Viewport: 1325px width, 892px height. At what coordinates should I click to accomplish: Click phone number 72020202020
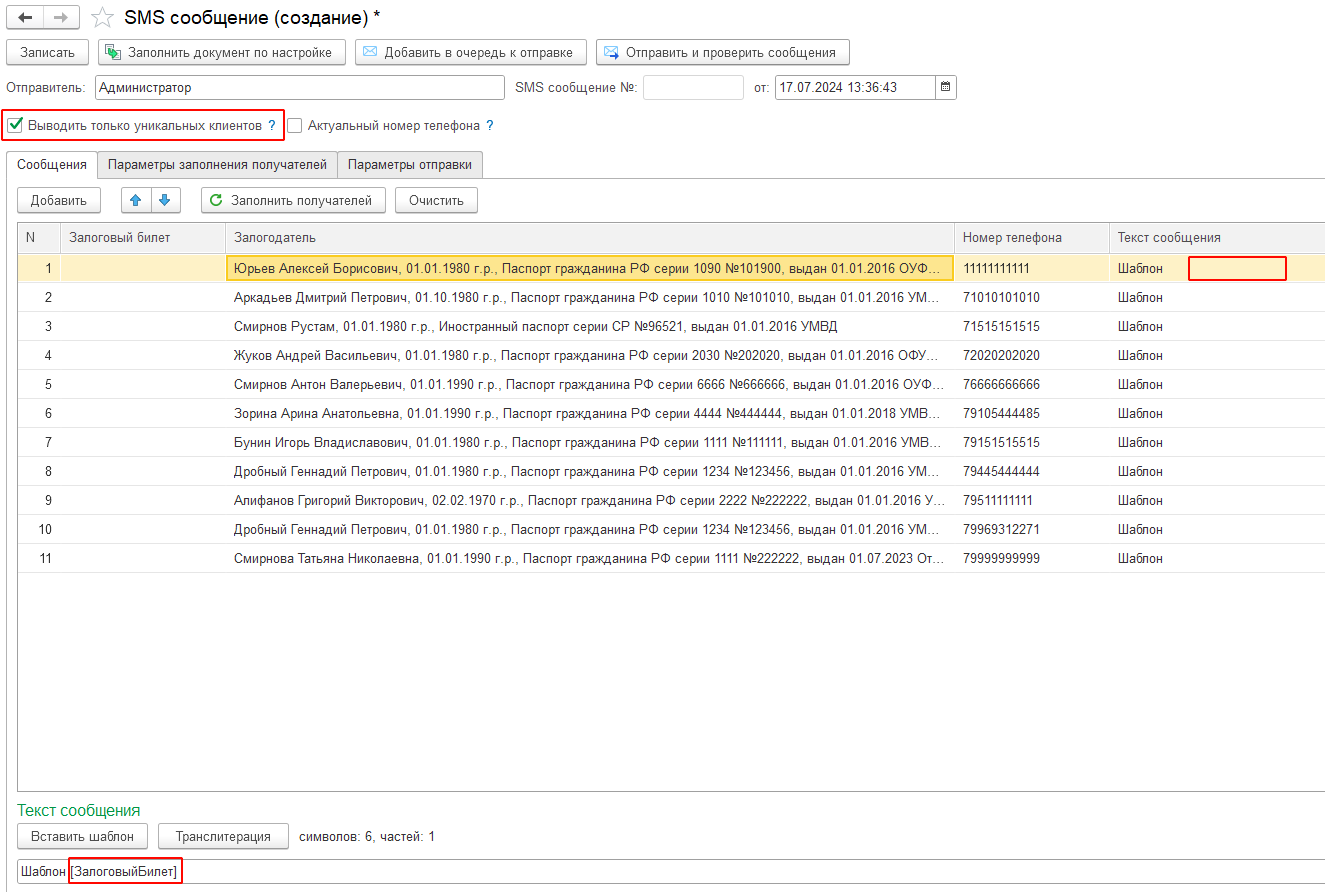tap(1001, 355)
